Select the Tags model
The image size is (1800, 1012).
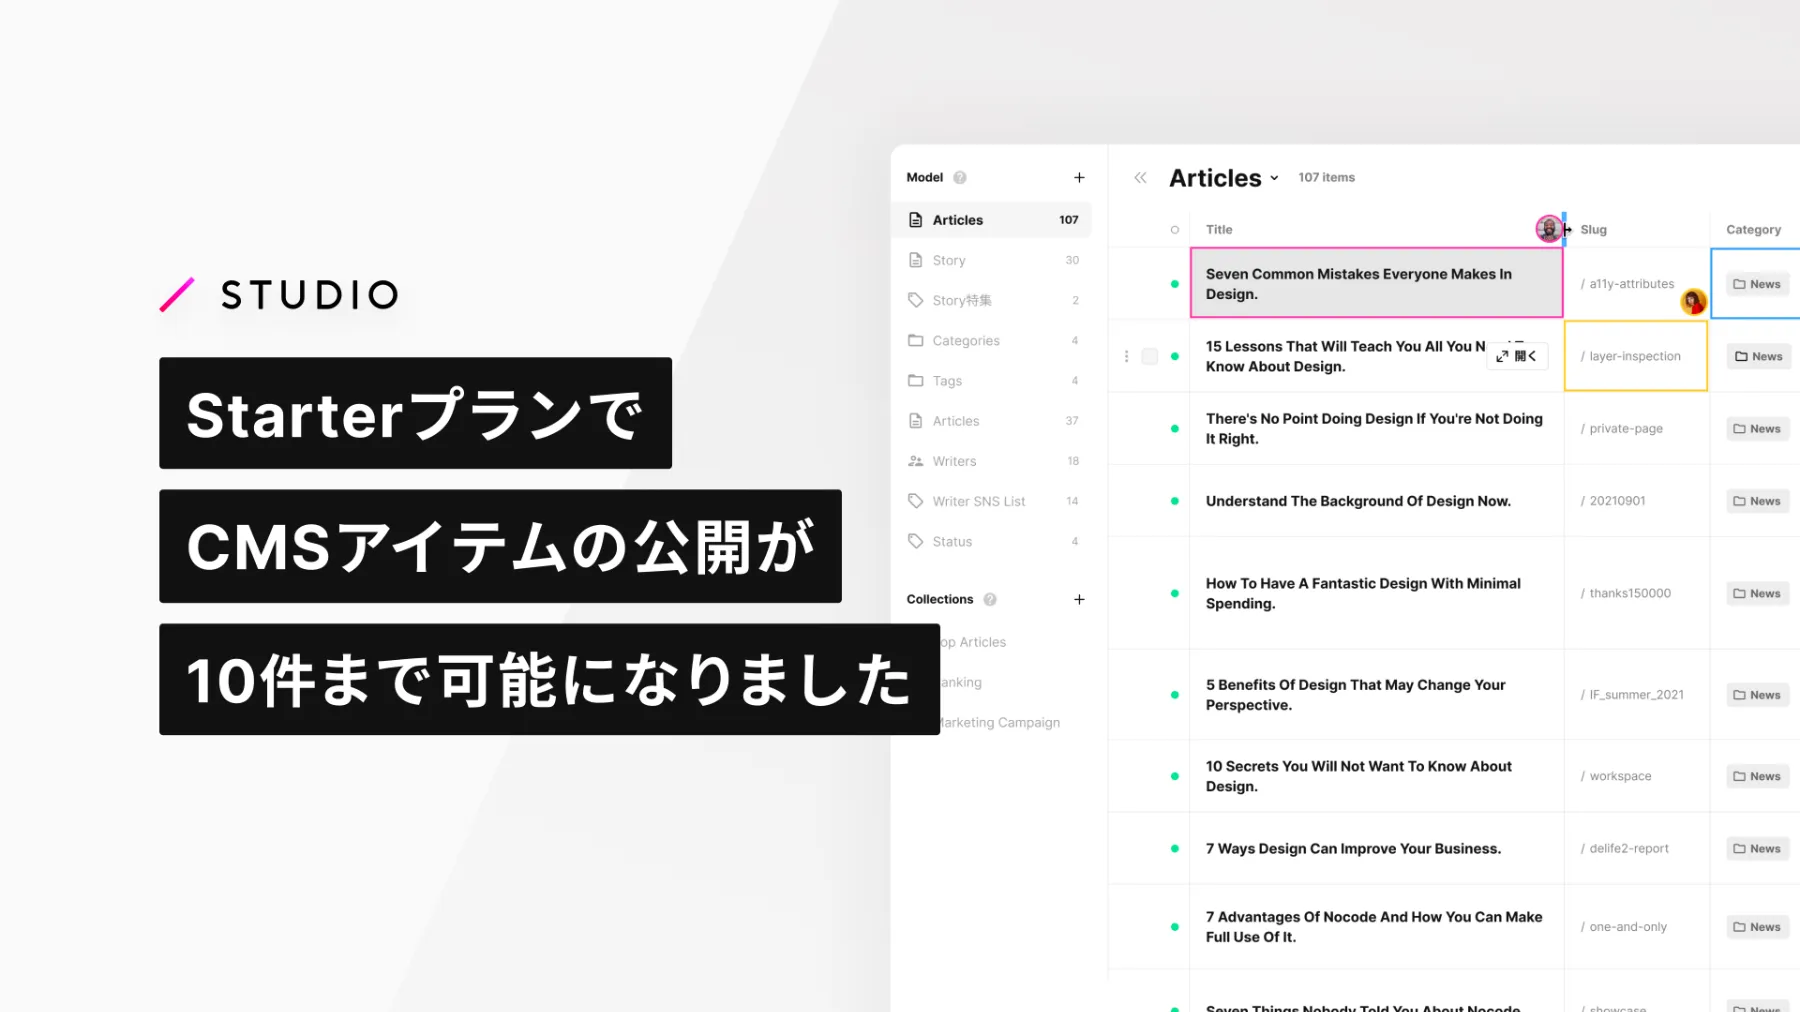coord(992,381)
